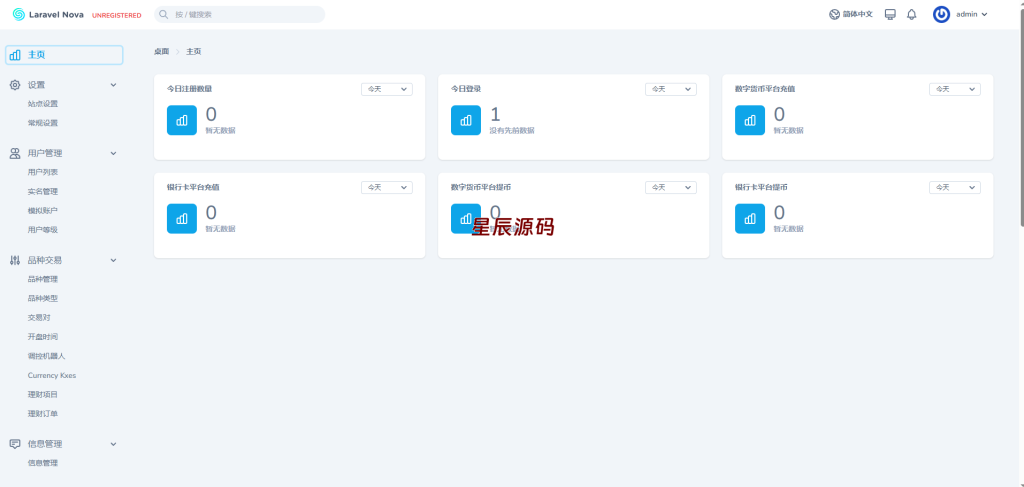Viewport: 1024px width, 487px height.
Task: Open the 今天 range dropdown for 数字货币平台充值
Action: pyautogui.click(x=955, y=89)
